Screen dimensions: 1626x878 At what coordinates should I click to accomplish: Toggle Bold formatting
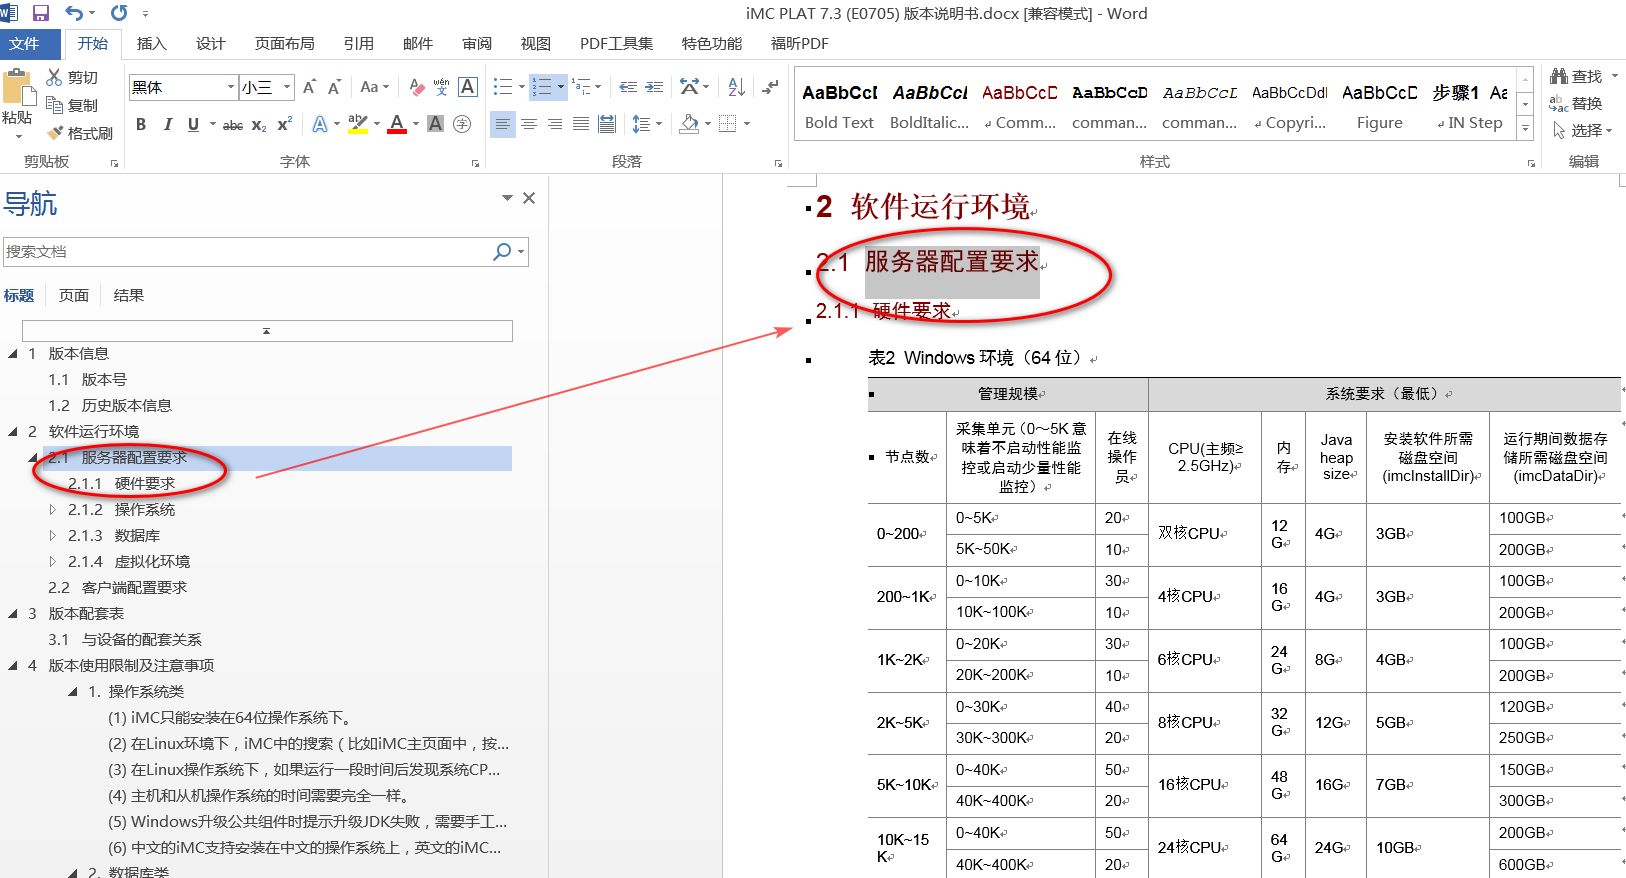(141, 125)
